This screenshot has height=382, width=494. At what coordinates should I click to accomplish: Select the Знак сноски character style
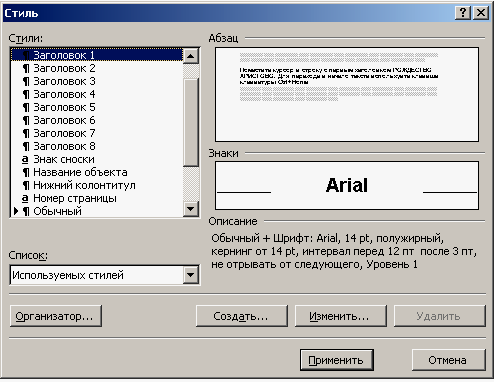97,159
